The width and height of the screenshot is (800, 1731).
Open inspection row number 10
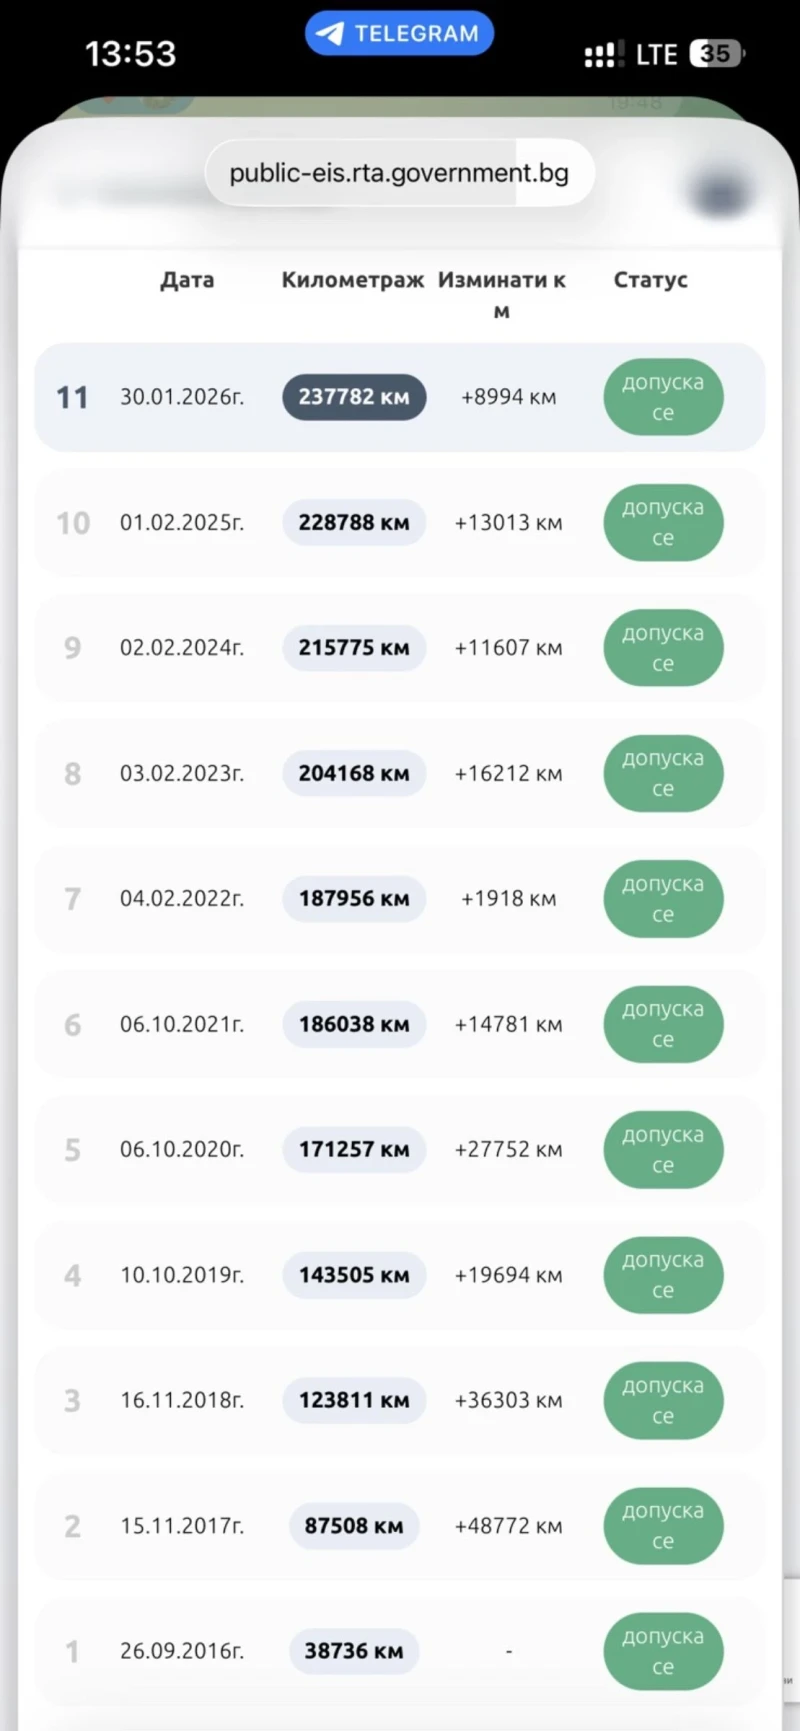pyautogui.click(x=400, y=523)
